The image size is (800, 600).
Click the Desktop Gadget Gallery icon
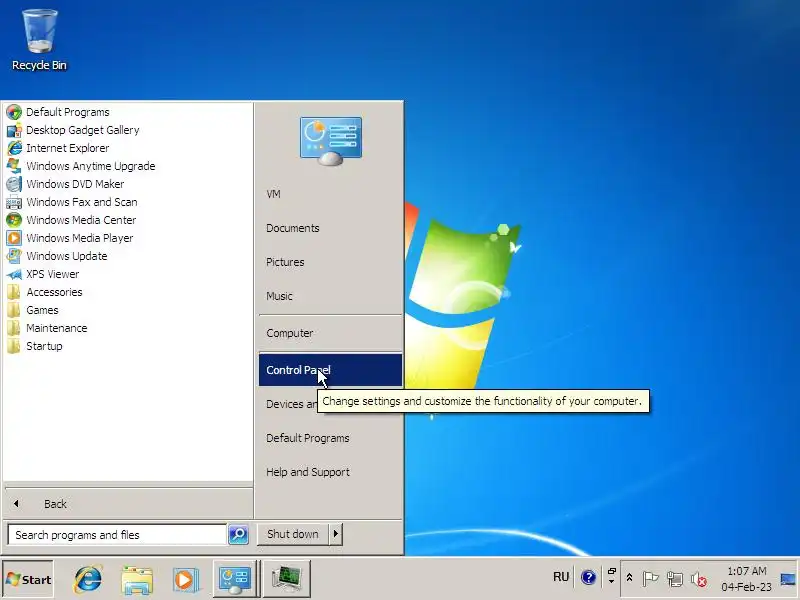[x=14, y=130]
